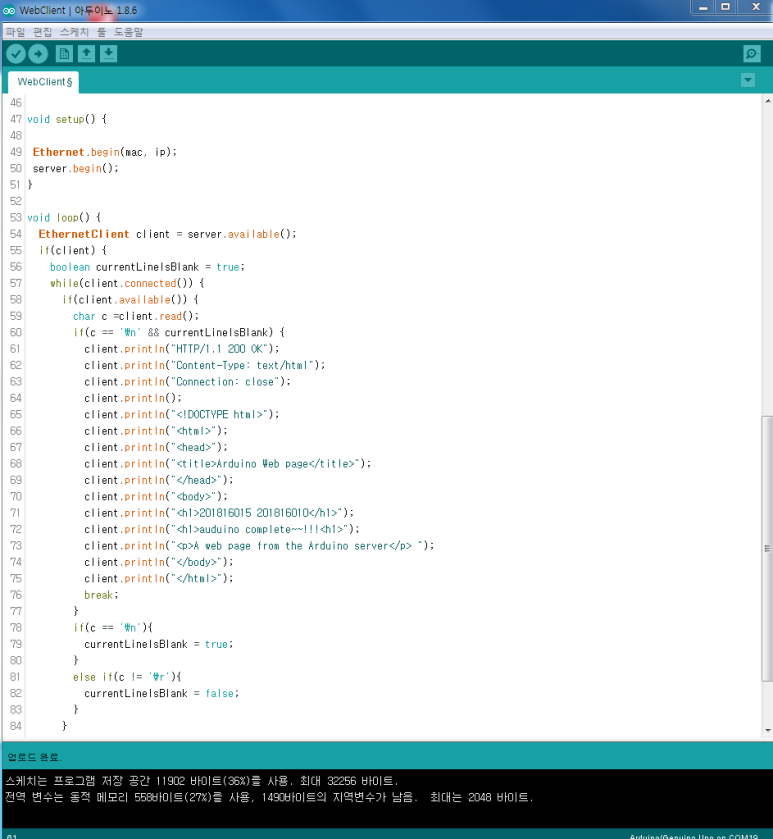Click the web page from Arduino server line
Viewport: 773px width, 839px height.
point(259,546)
